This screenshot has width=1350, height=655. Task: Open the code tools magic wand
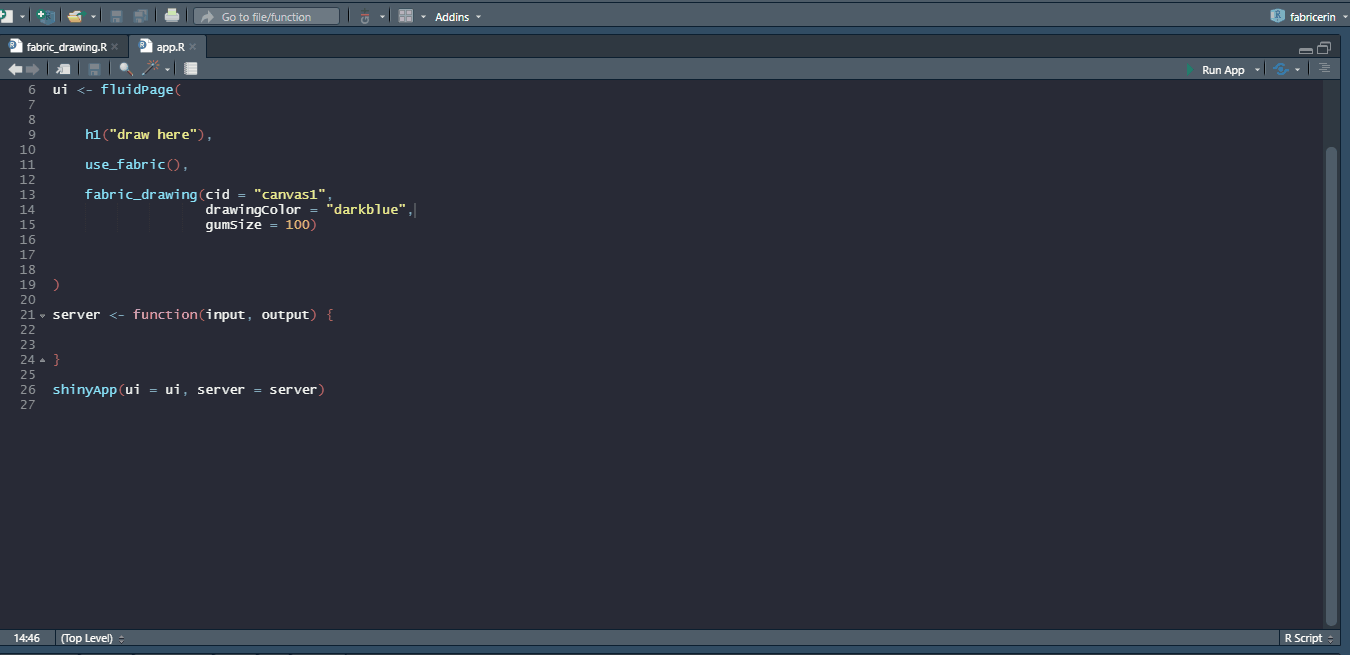point(152,69)
